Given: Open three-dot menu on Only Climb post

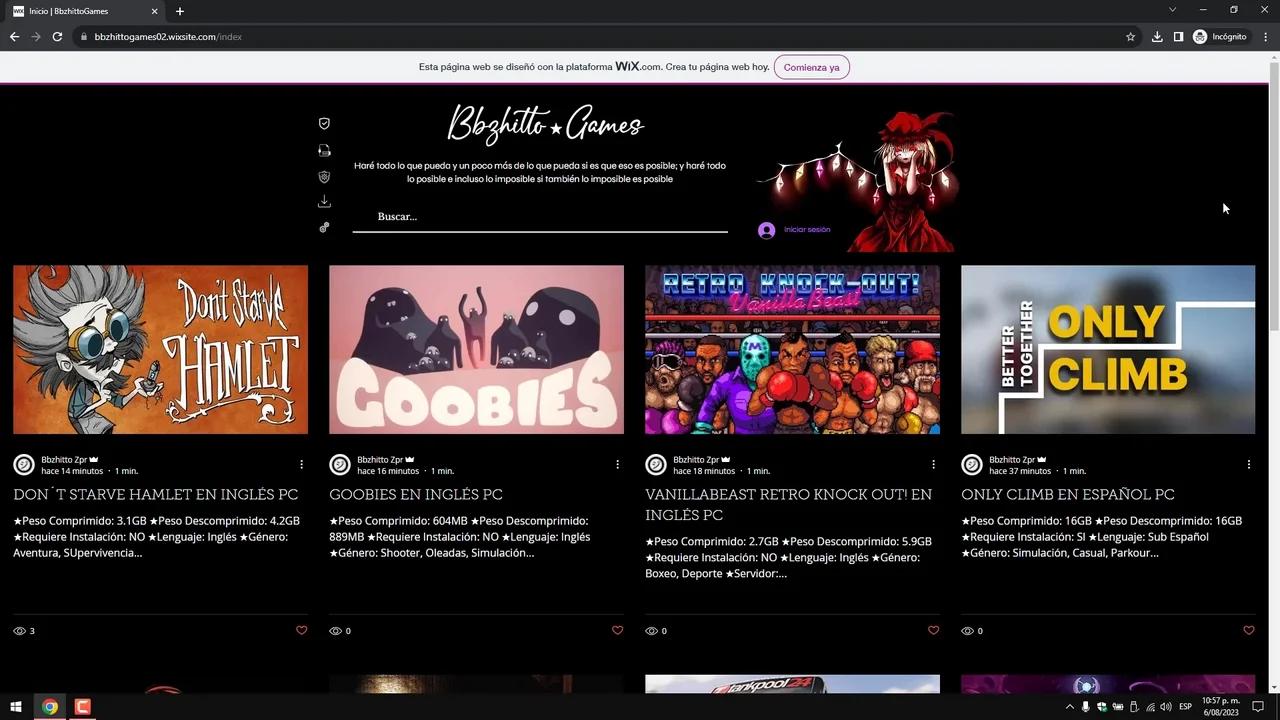Looking at the screenshot, I should click(x=1248, y=464).
